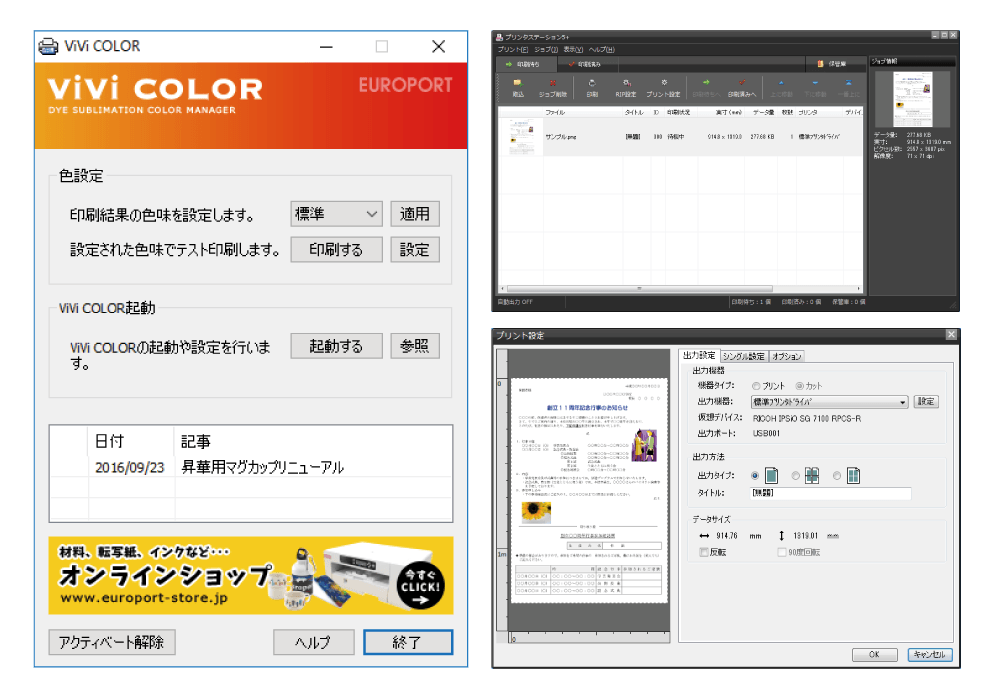Click the 2016/09/23 date cell
The image size is (1000, 700).
[x=129, y=468]
